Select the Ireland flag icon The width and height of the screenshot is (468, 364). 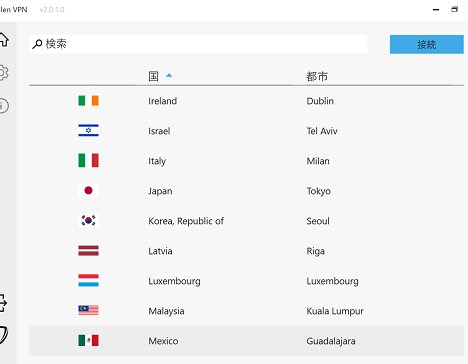(x=88, y=101)
